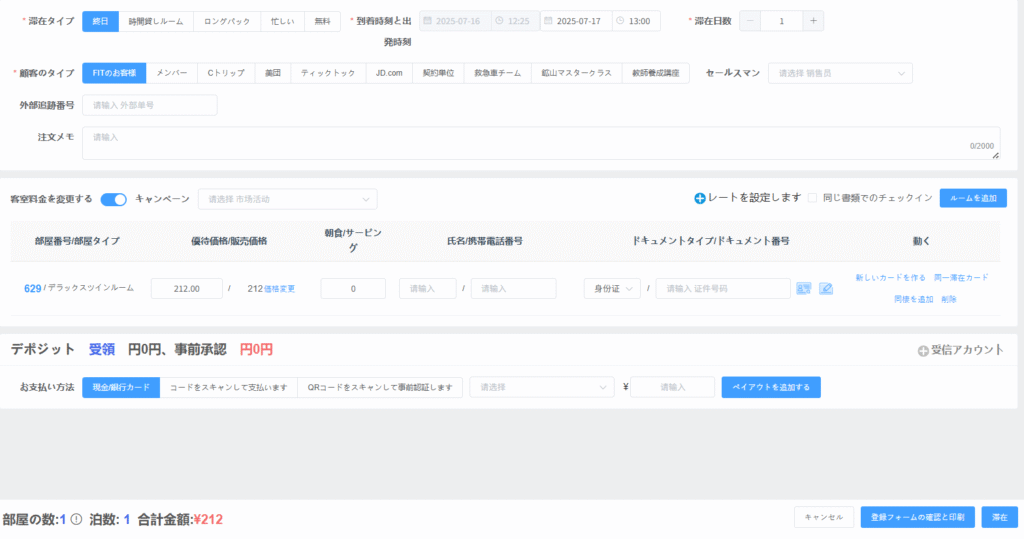The height and width of the screenshot is (539, 1024).
Task: Select 無料 stay type
Action: point(322,21)
